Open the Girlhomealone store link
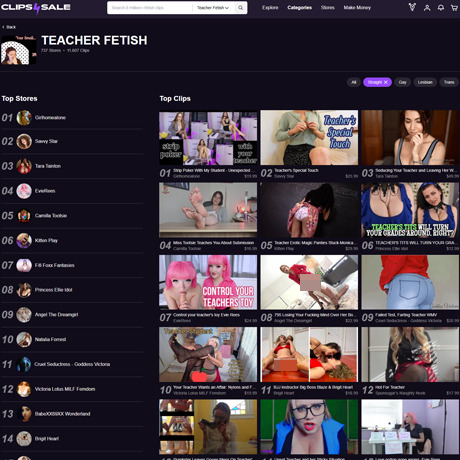Viewport: 460px width, 460px height. (x=50, y=118)
